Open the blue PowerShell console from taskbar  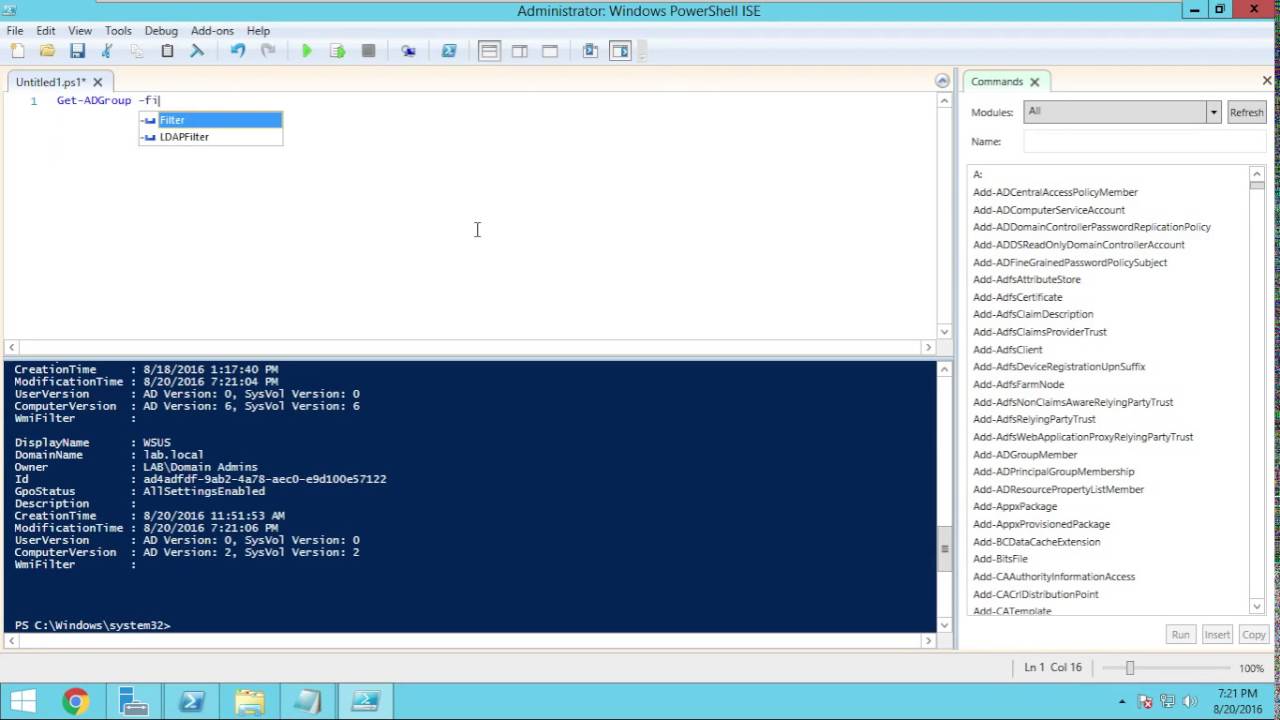tap(191, 701)
